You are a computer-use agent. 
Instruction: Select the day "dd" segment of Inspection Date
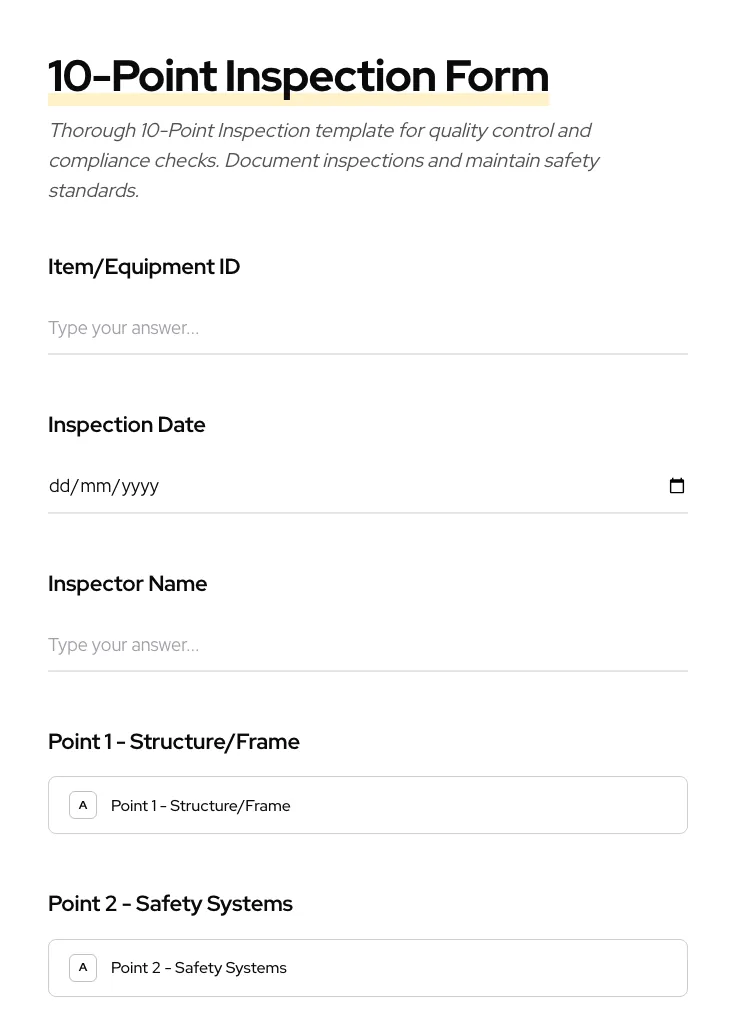(59, 487)
